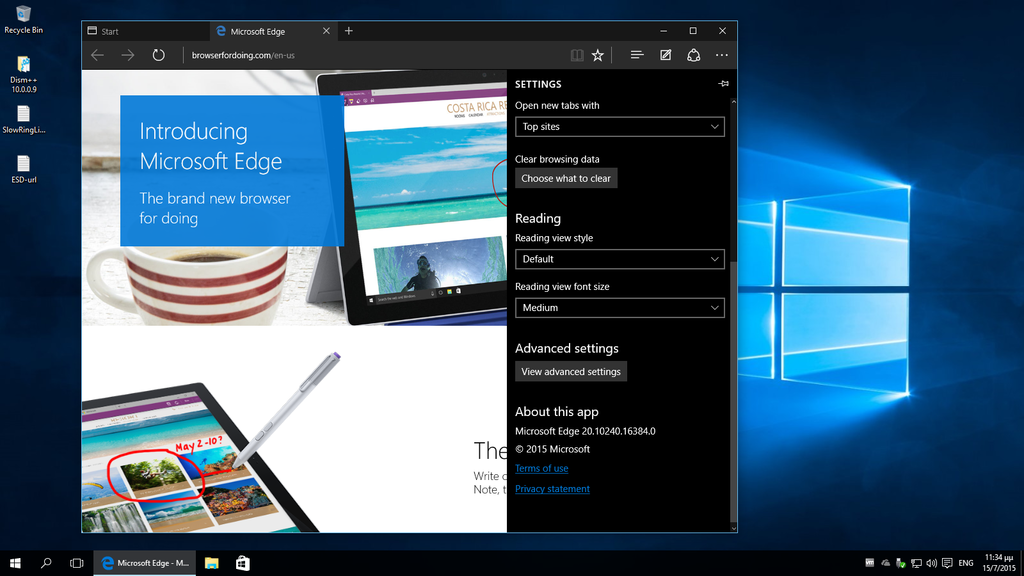Click the Refresh page icon
The height and width of the screenshot is (576, 1024).
click(x=158, y=55)
